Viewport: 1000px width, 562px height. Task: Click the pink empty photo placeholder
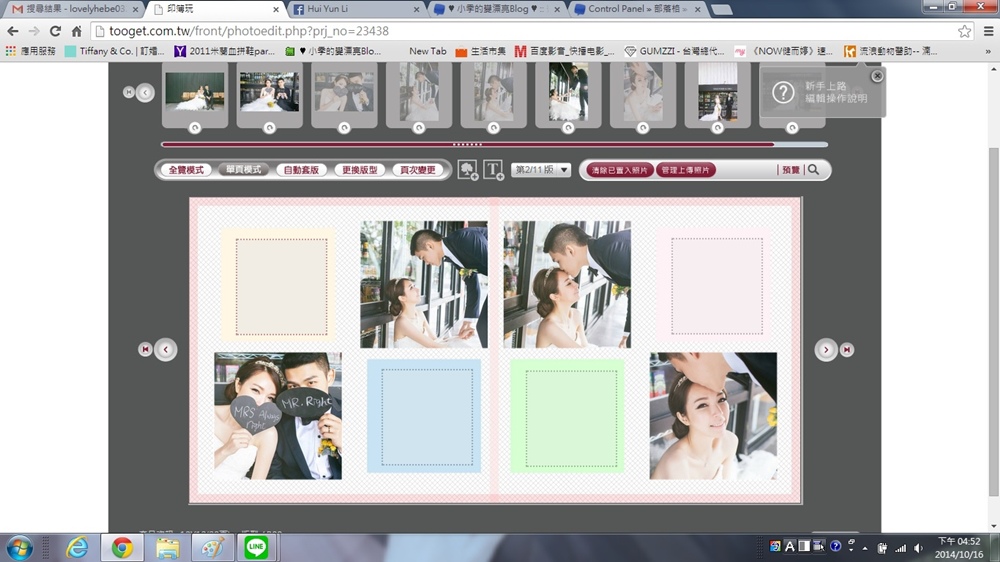tap(716, 285)
